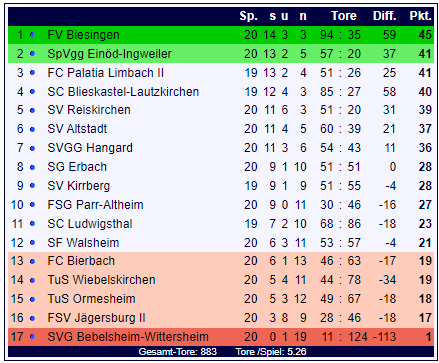Open the SVGG Hangard team entry

[90, 148]
